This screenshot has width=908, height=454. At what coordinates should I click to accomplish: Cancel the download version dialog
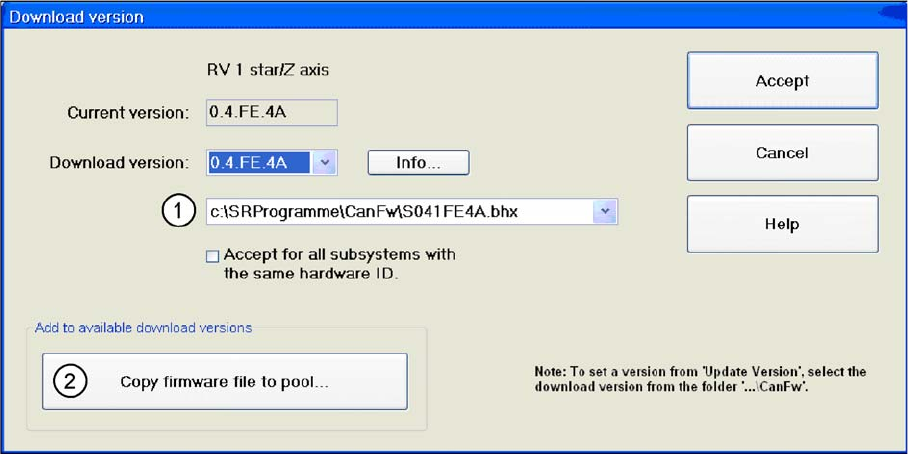782,153
